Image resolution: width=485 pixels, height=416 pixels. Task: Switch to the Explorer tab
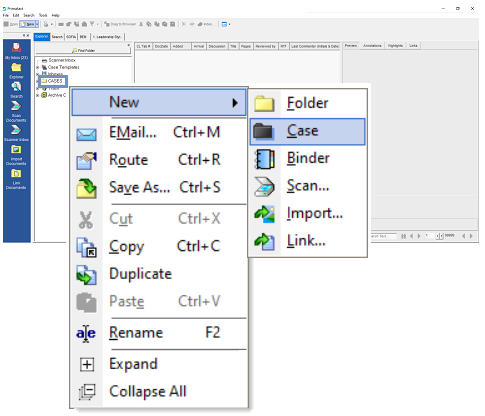[x=42, y=37]
